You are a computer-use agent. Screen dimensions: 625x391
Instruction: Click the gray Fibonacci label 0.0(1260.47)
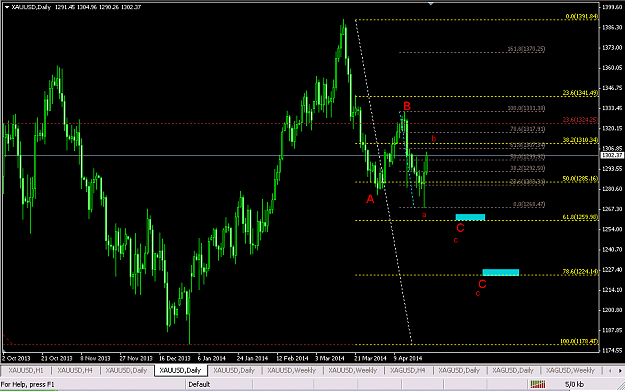pyautogui.click(x=529, y=204)
